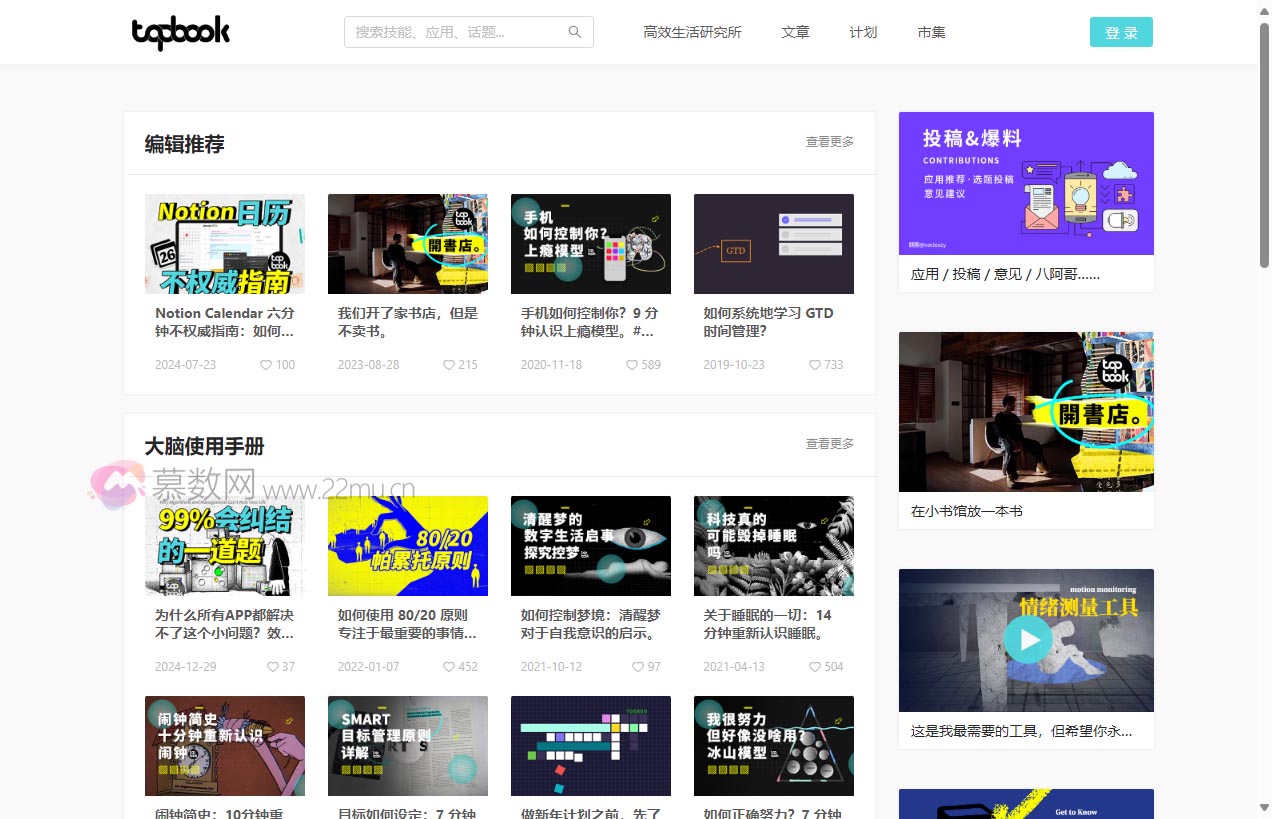Screen dimensions: 1272x819
Task: Click the heart icon on the GTD time management card
Action: point(812,365)
